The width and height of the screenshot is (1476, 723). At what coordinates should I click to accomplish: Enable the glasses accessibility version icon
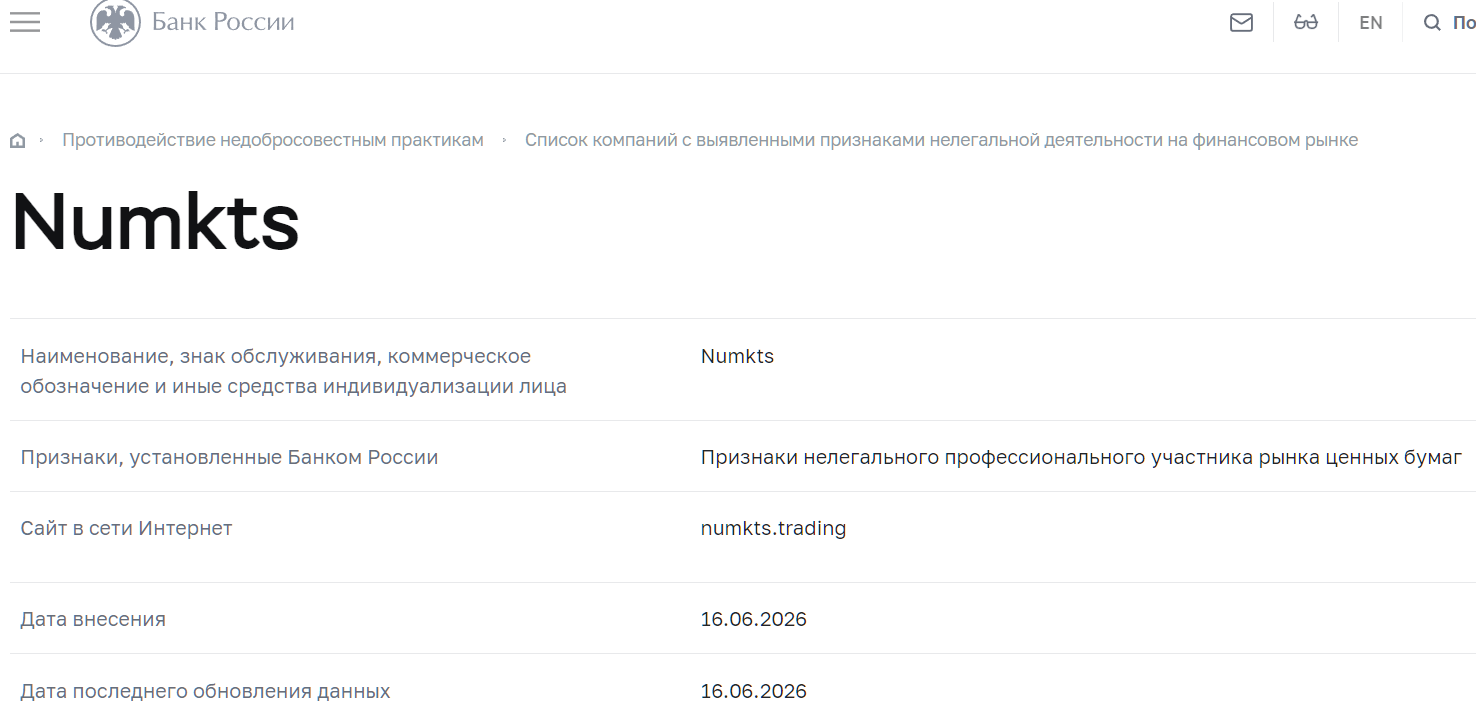coord(1306,22)
